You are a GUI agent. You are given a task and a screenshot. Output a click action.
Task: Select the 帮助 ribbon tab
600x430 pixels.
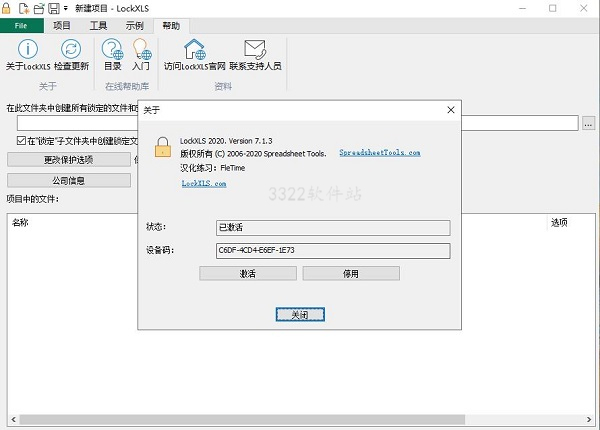(x=171, y=26)
